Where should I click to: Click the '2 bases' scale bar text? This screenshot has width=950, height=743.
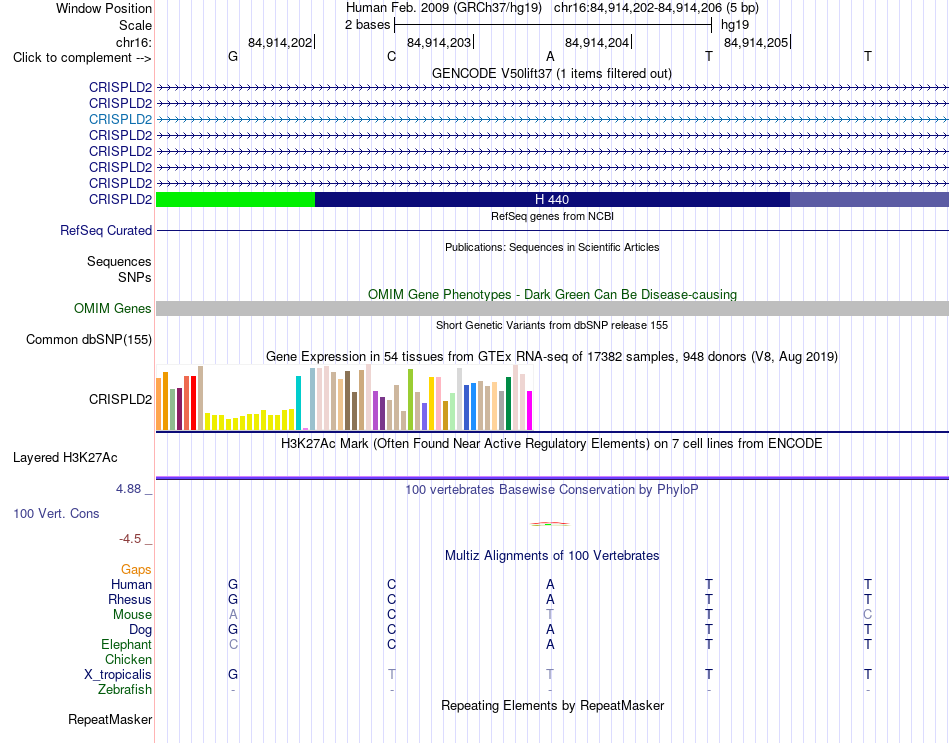[368, 25]
